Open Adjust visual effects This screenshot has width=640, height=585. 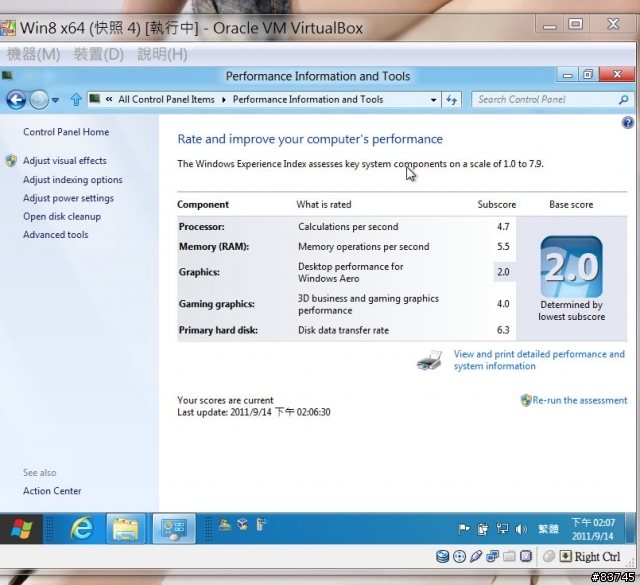click(64, 161)
